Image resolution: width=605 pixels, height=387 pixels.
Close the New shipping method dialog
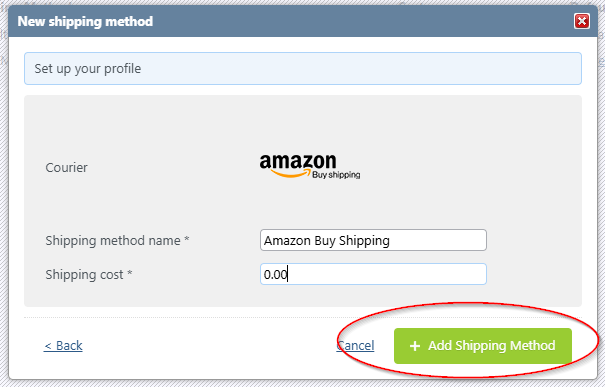click(x=581, y=21)
